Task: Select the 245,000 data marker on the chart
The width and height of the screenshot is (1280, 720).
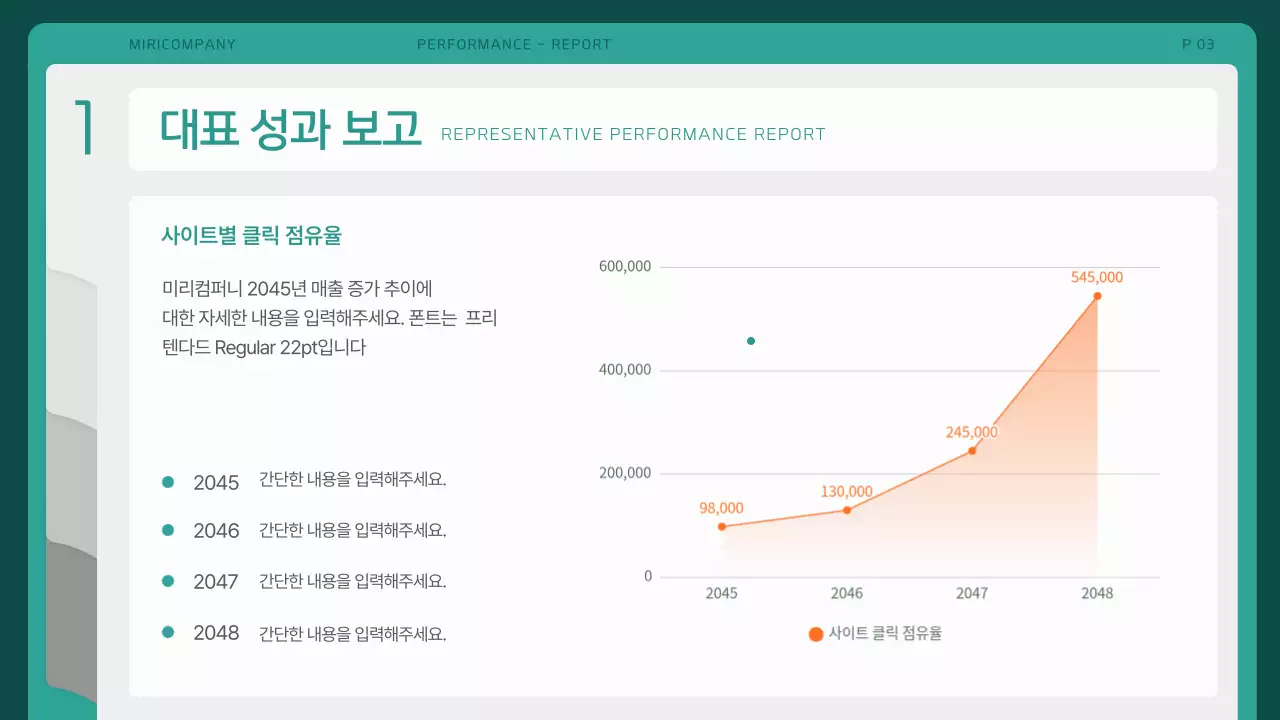Action: 971,452
